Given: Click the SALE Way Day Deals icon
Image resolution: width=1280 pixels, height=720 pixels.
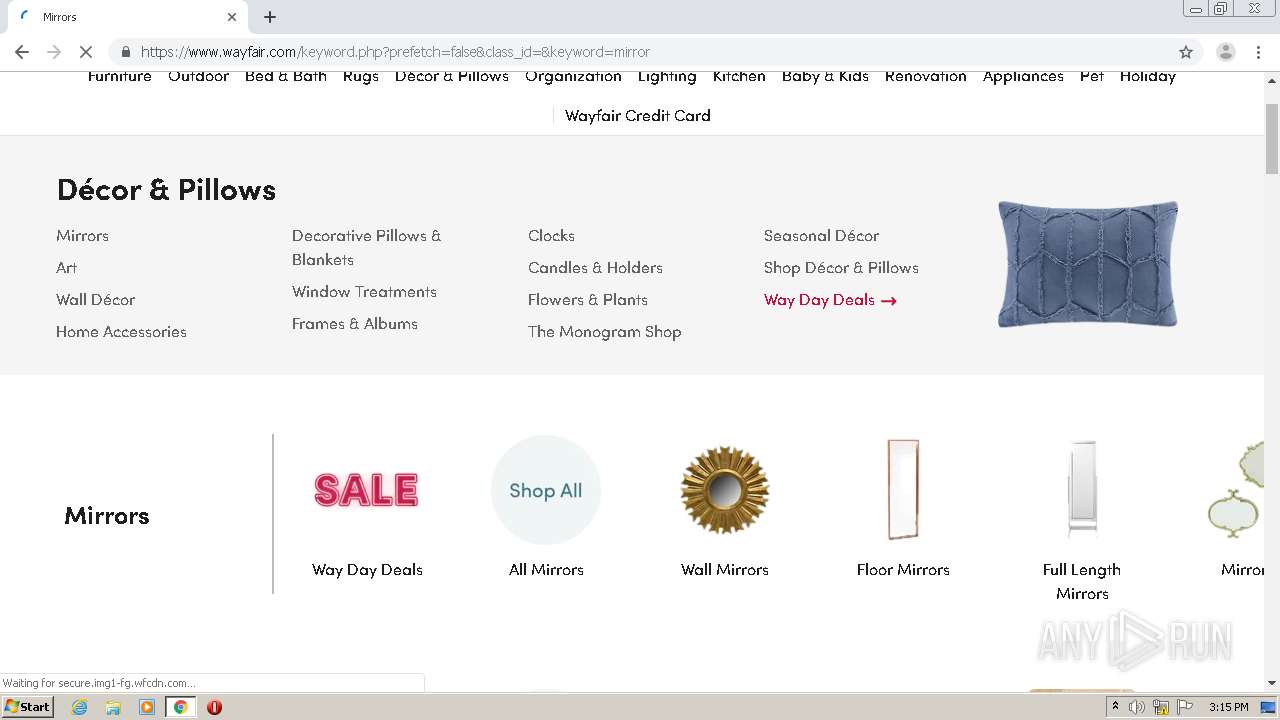Looking at the screenshot, I should [367, 490].
